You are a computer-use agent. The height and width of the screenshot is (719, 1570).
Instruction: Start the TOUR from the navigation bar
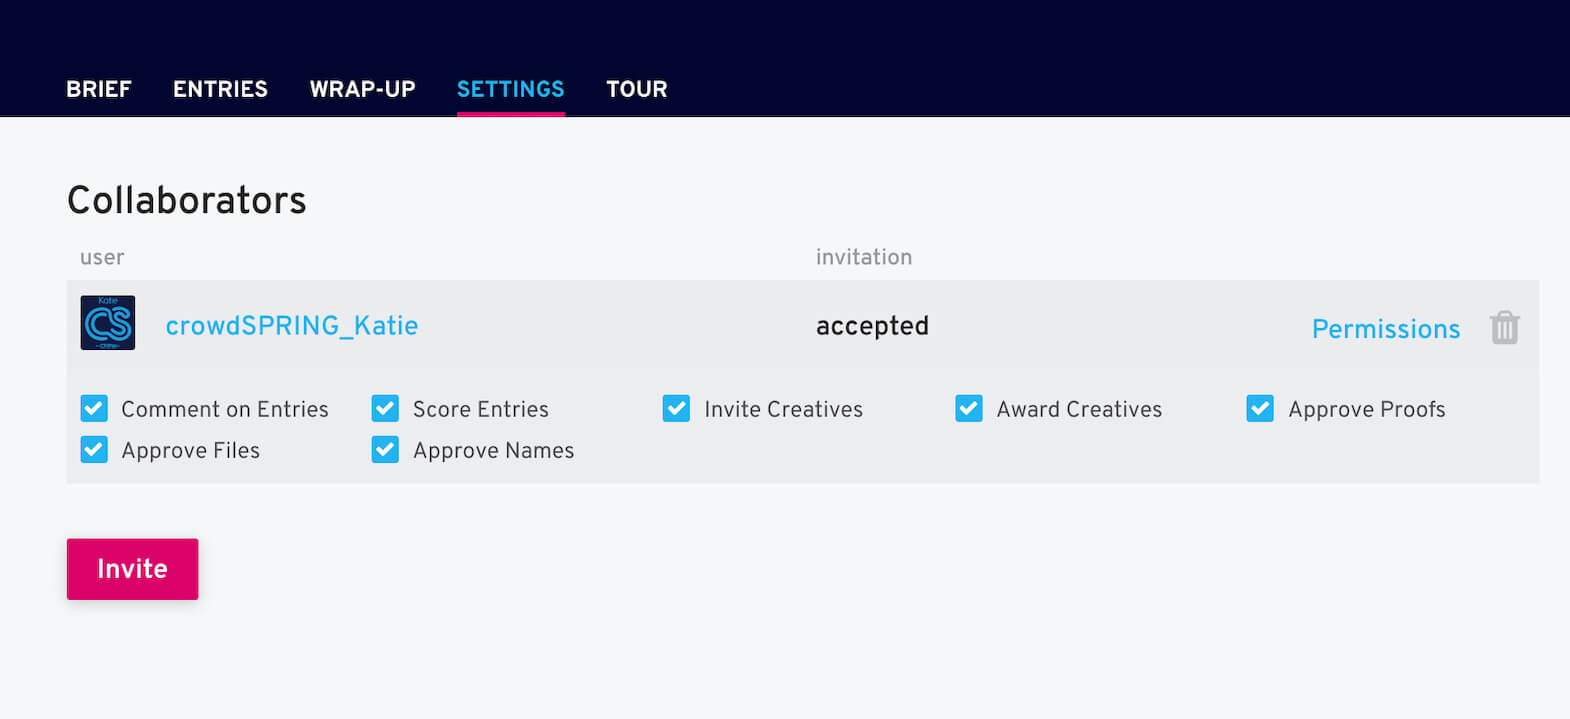[636, 89]
